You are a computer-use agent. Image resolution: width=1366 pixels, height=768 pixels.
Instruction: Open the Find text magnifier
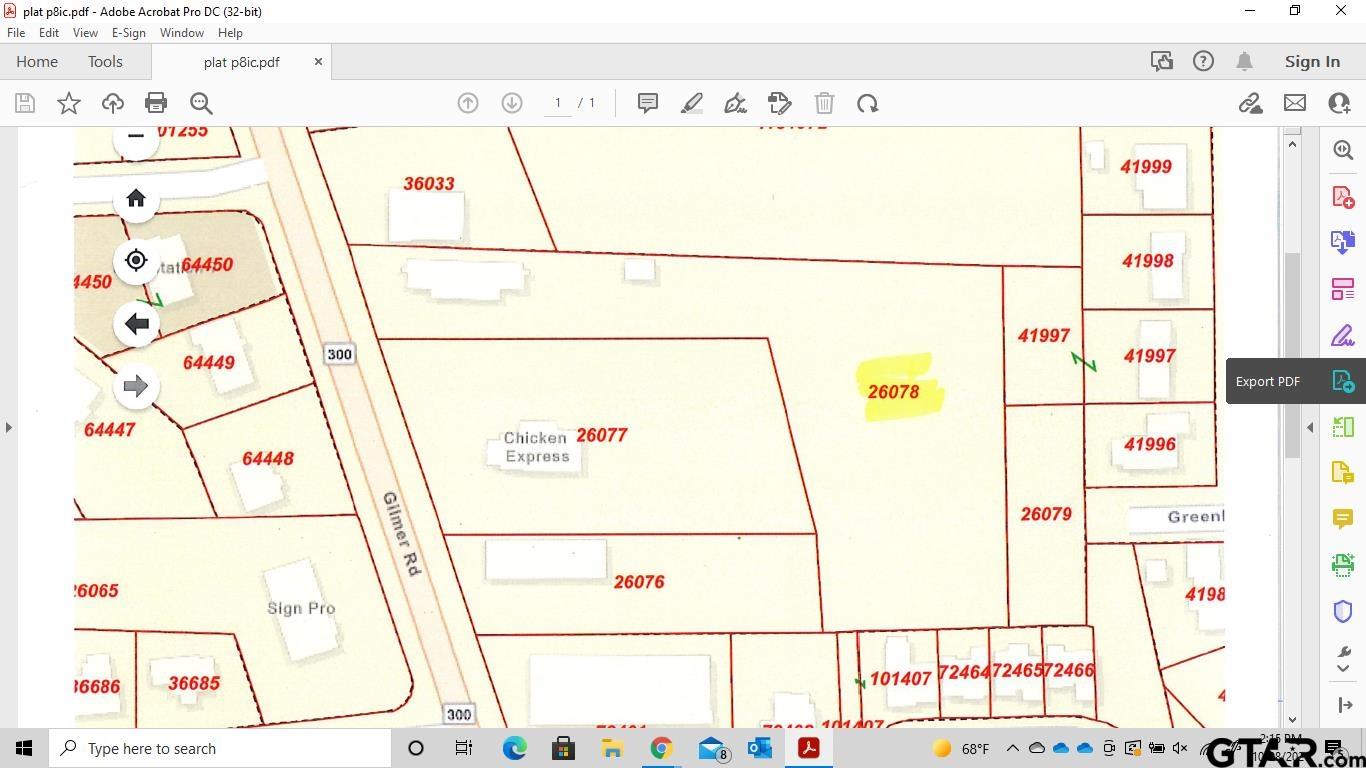pos(201,103)
